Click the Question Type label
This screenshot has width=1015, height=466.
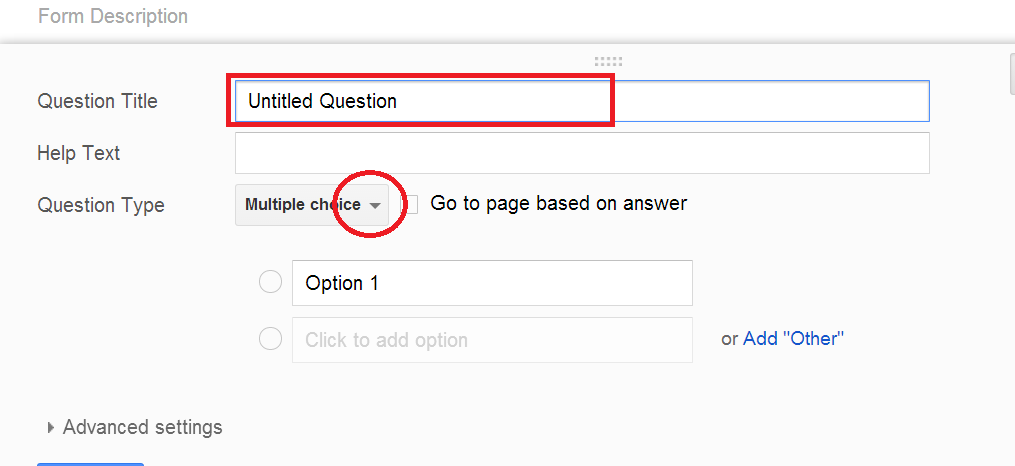coord(100,205)
